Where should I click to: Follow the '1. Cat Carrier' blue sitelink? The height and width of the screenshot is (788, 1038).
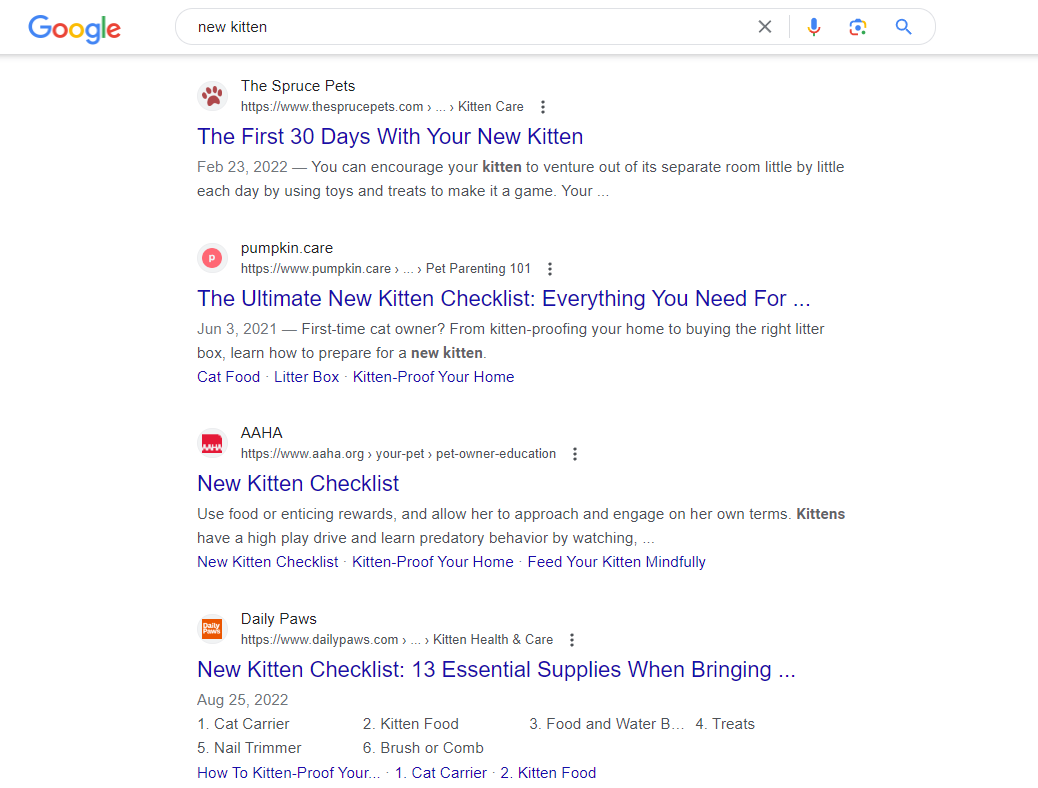point(441,773)
